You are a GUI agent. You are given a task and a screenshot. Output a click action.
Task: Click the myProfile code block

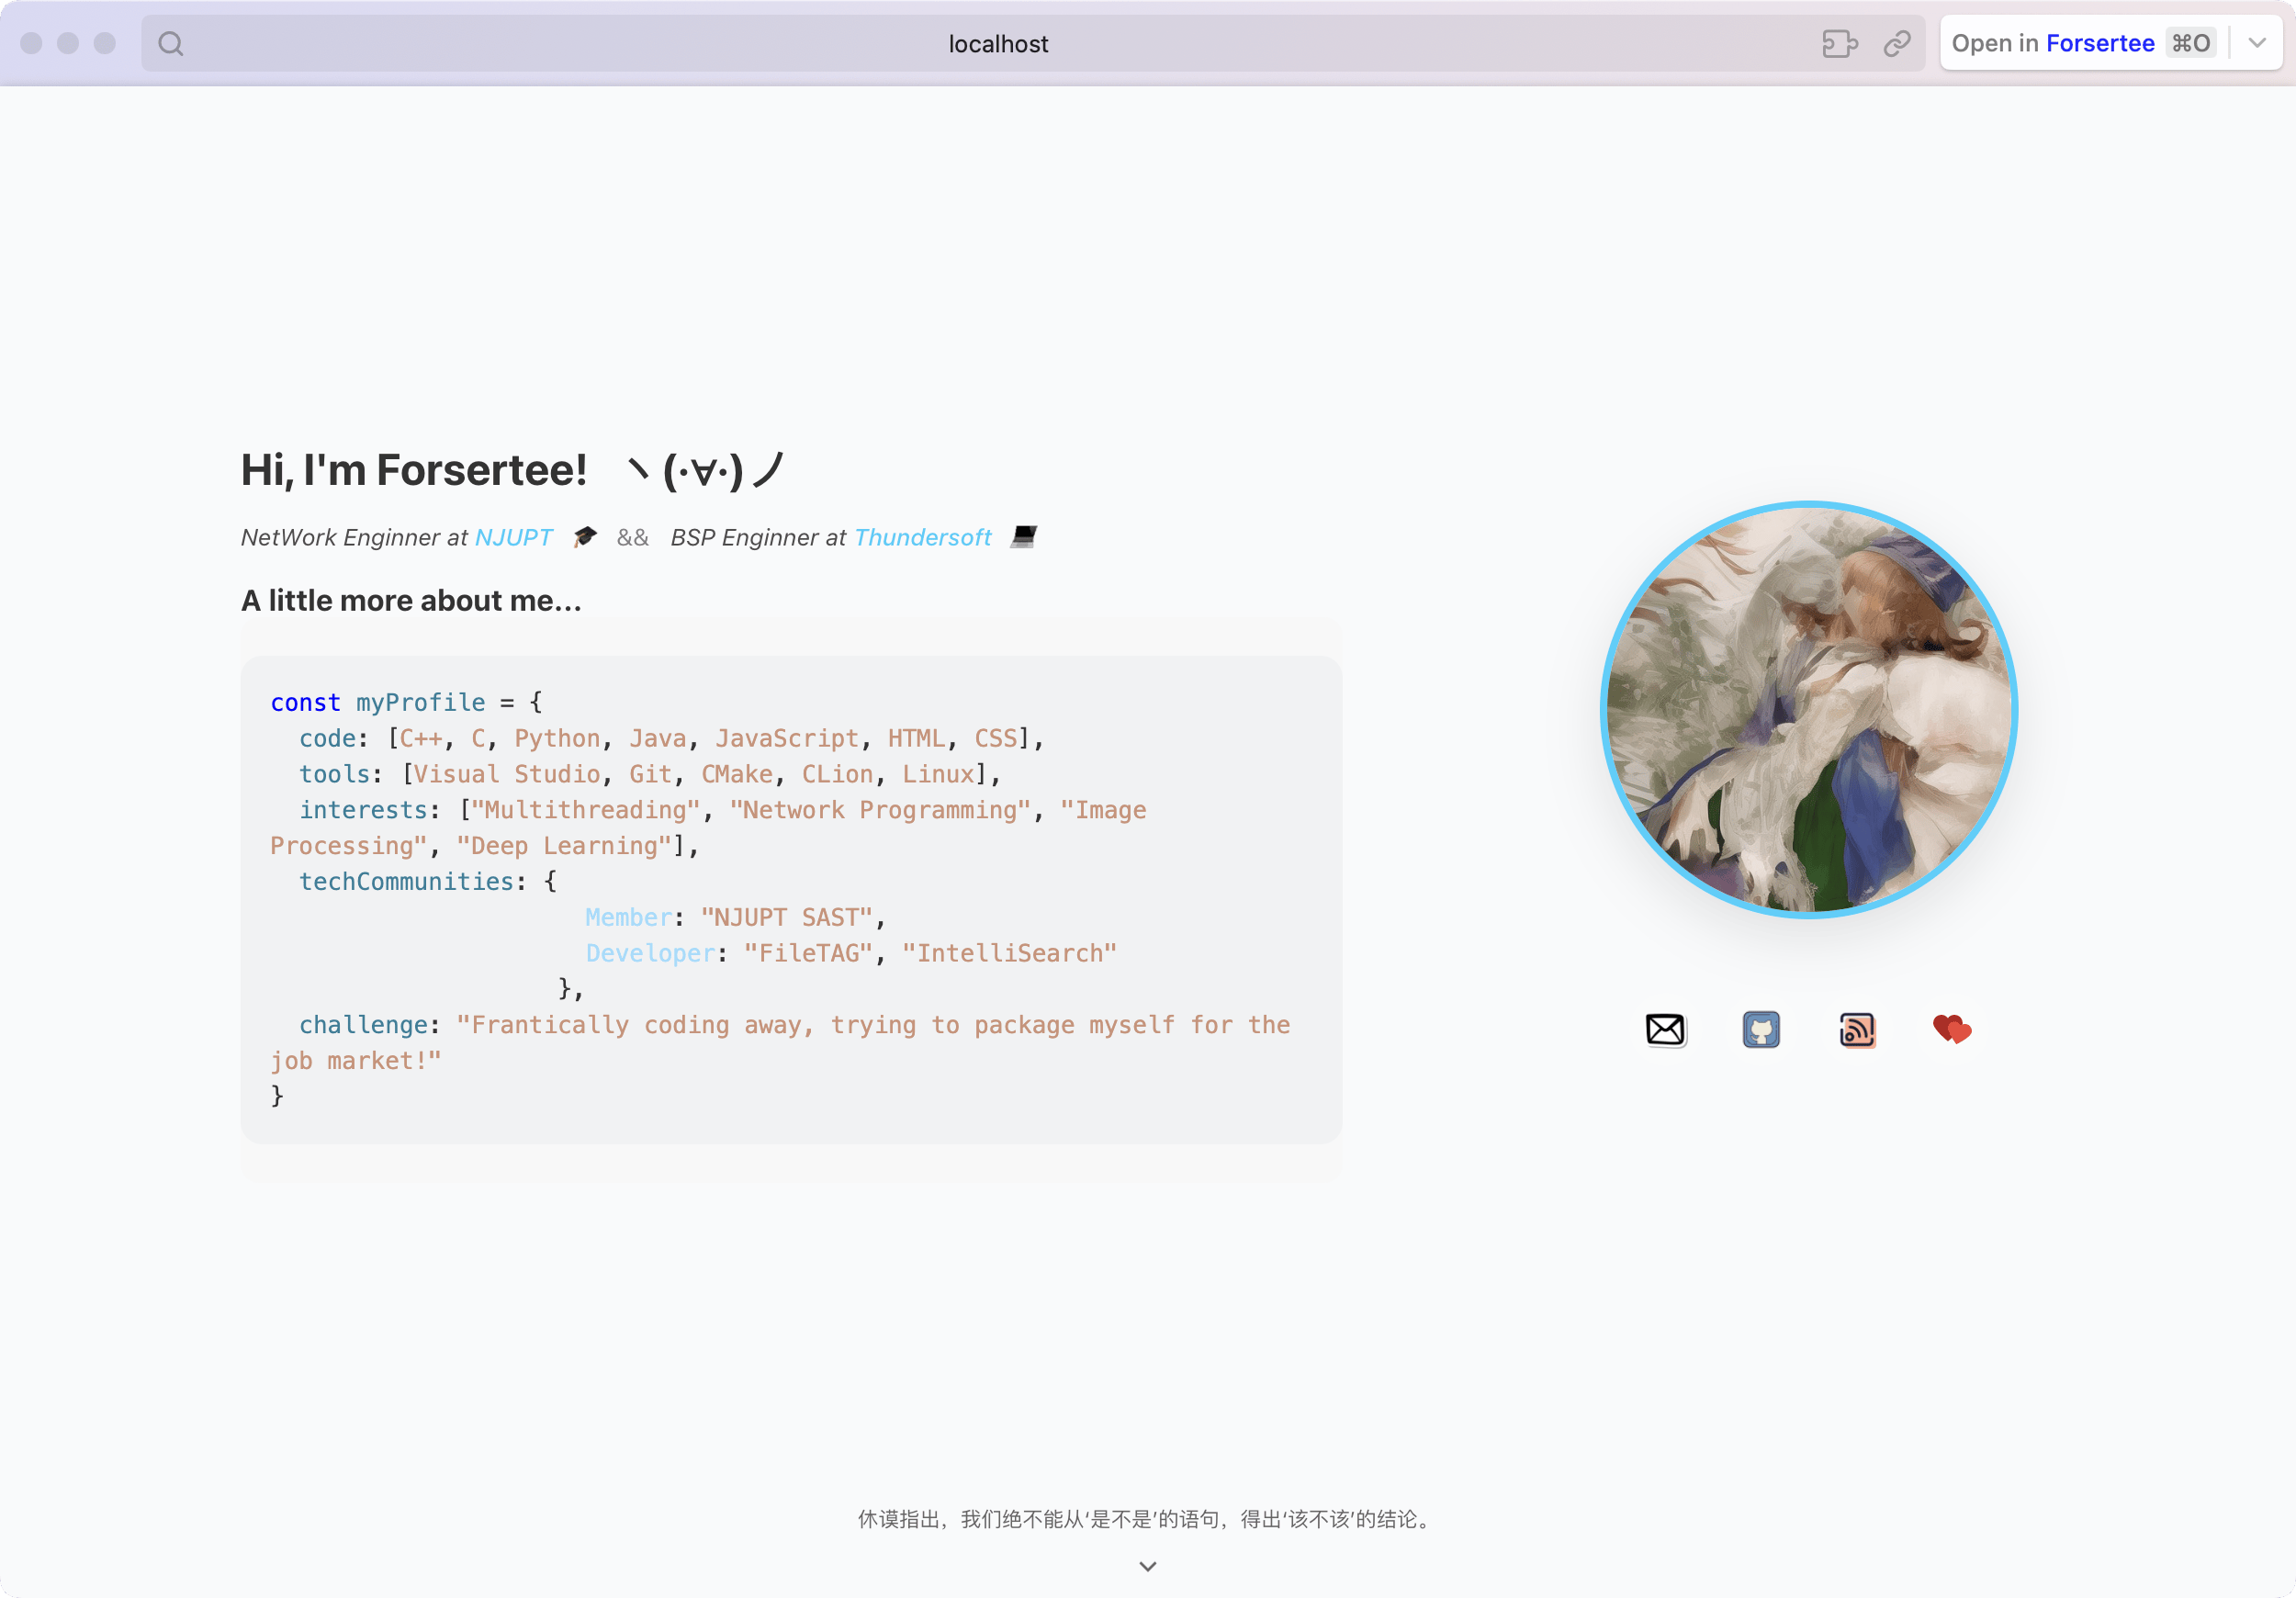click(791, 899)
